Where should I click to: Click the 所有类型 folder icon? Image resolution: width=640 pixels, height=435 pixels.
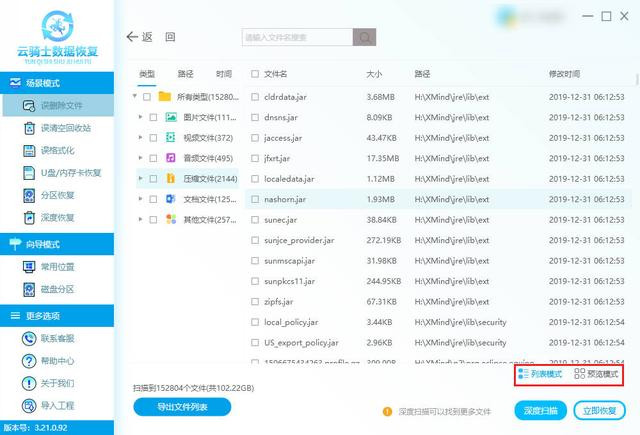tap(164, 96)
